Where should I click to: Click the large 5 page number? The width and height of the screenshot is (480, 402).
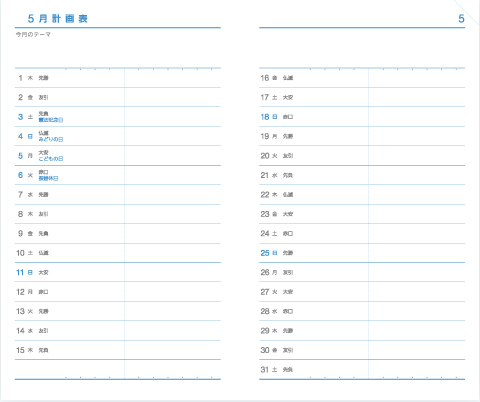click(x=461, y=19)
